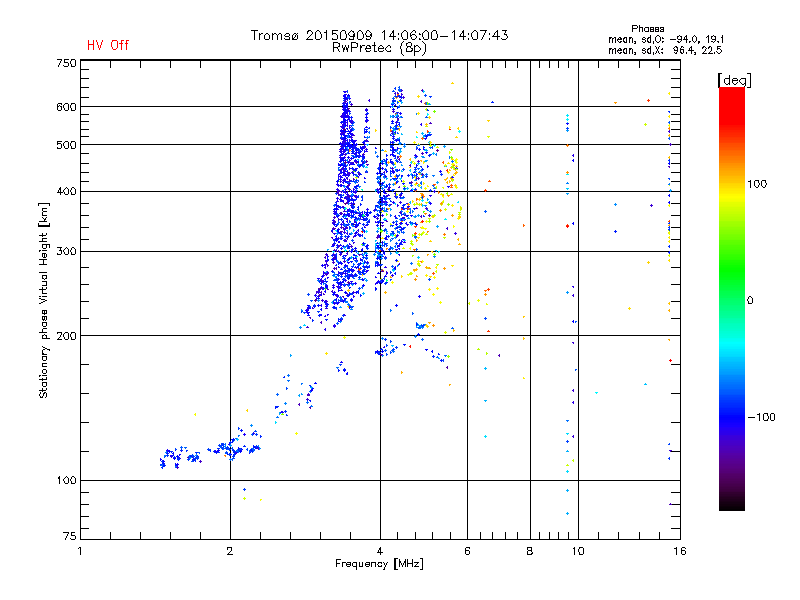Viewport: 800px width, 600px height.
Task: Click the black bottom of the colorbar
Action: click(732, 503)
